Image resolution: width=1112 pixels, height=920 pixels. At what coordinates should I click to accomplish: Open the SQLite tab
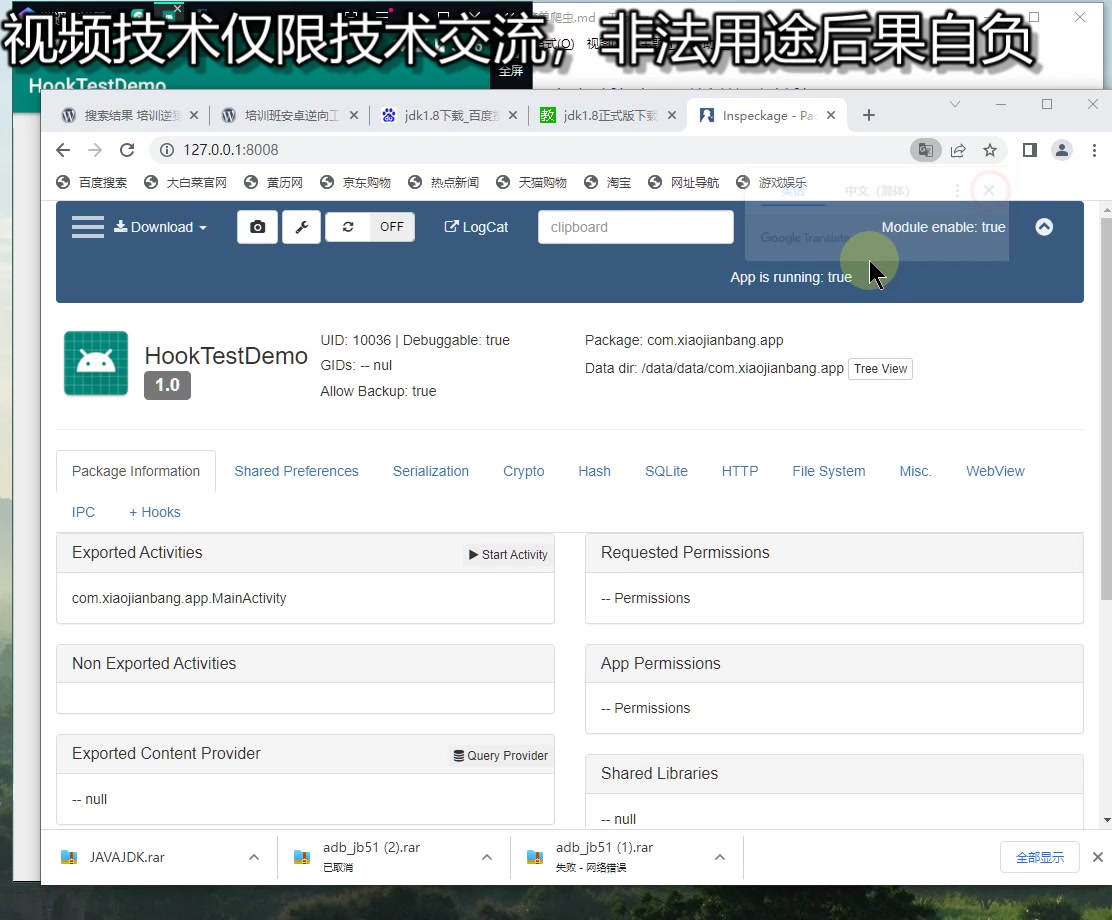pyautogui.click(x=666, y=471)
